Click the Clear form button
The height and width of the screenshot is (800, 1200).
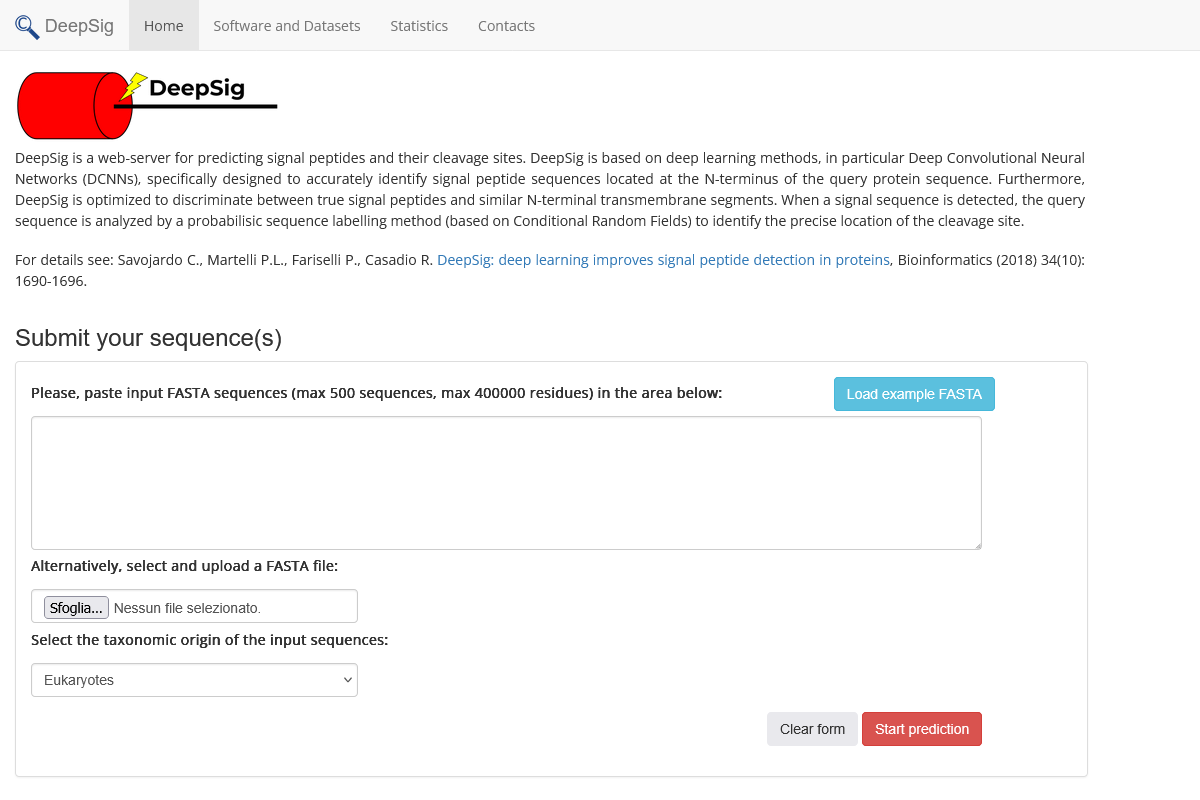[x=812, y=728]
